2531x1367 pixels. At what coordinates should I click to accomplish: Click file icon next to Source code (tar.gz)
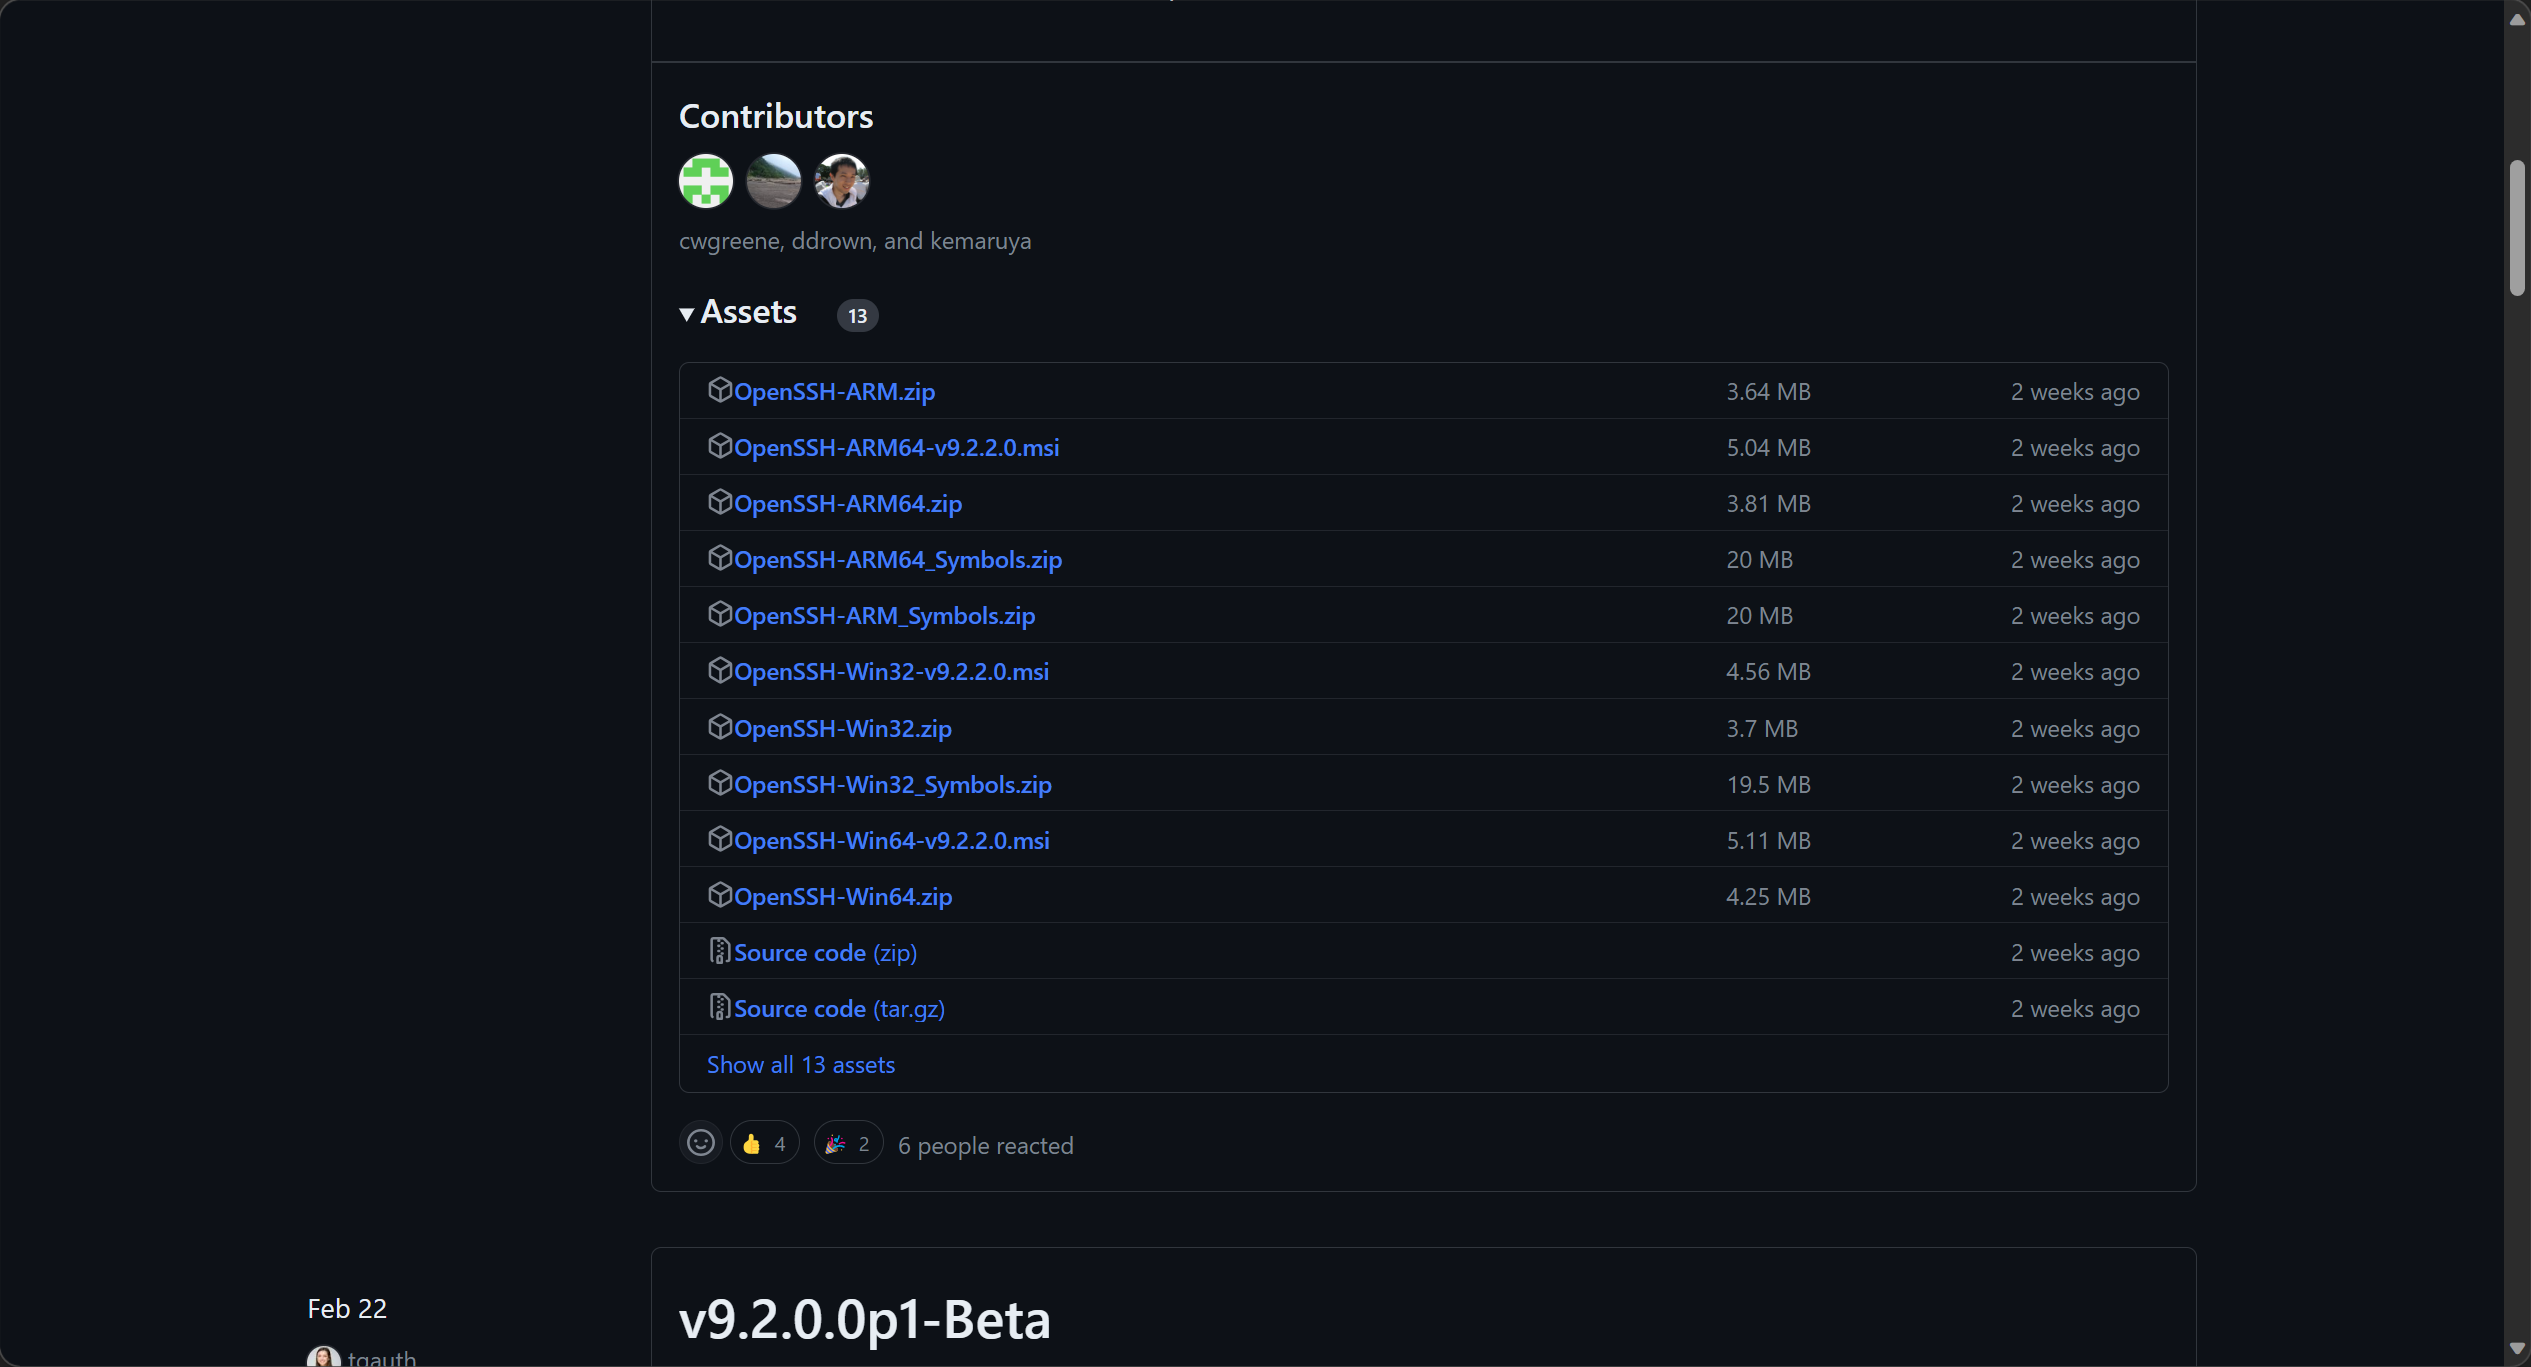pyautogui.click(x=720, y=1007)
